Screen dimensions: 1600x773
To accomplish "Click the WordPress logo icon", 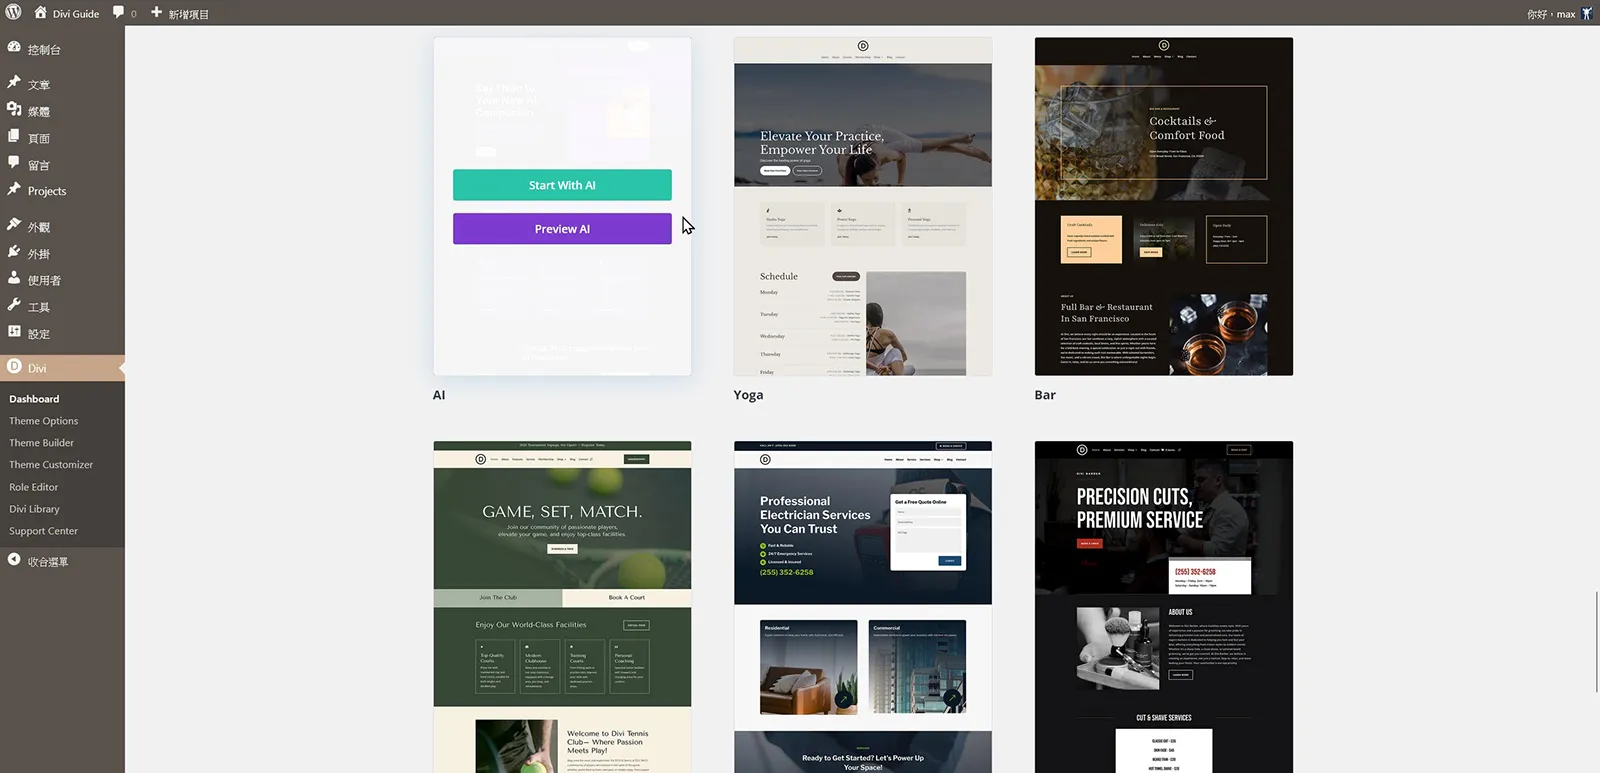I will pos(14,13).
